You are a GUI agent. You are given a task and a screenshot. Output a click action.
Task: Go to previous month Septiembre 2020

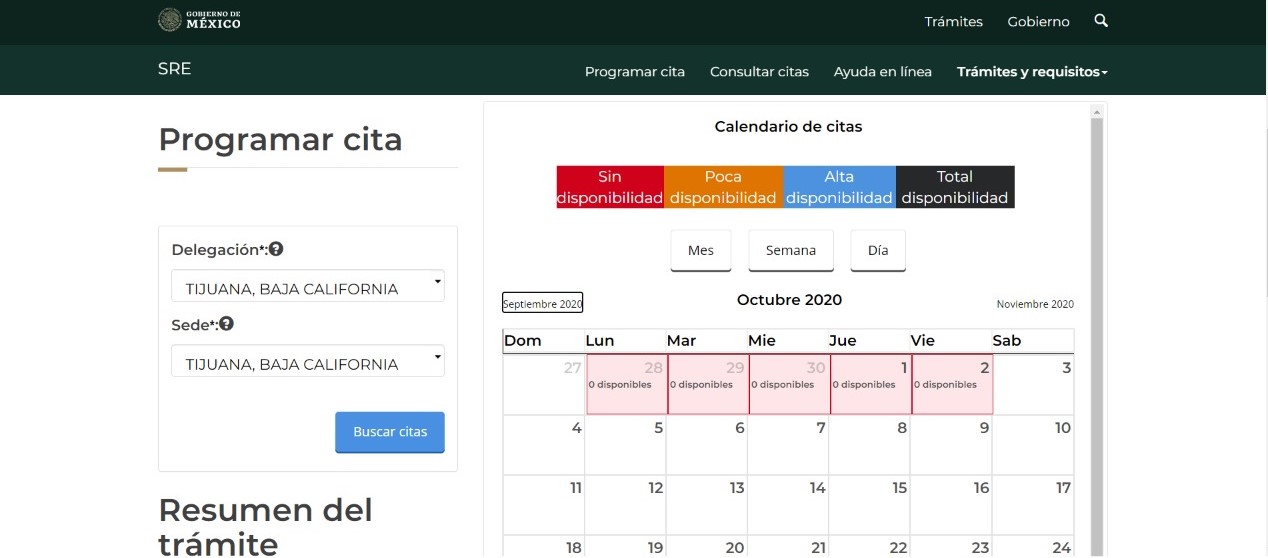542,303
